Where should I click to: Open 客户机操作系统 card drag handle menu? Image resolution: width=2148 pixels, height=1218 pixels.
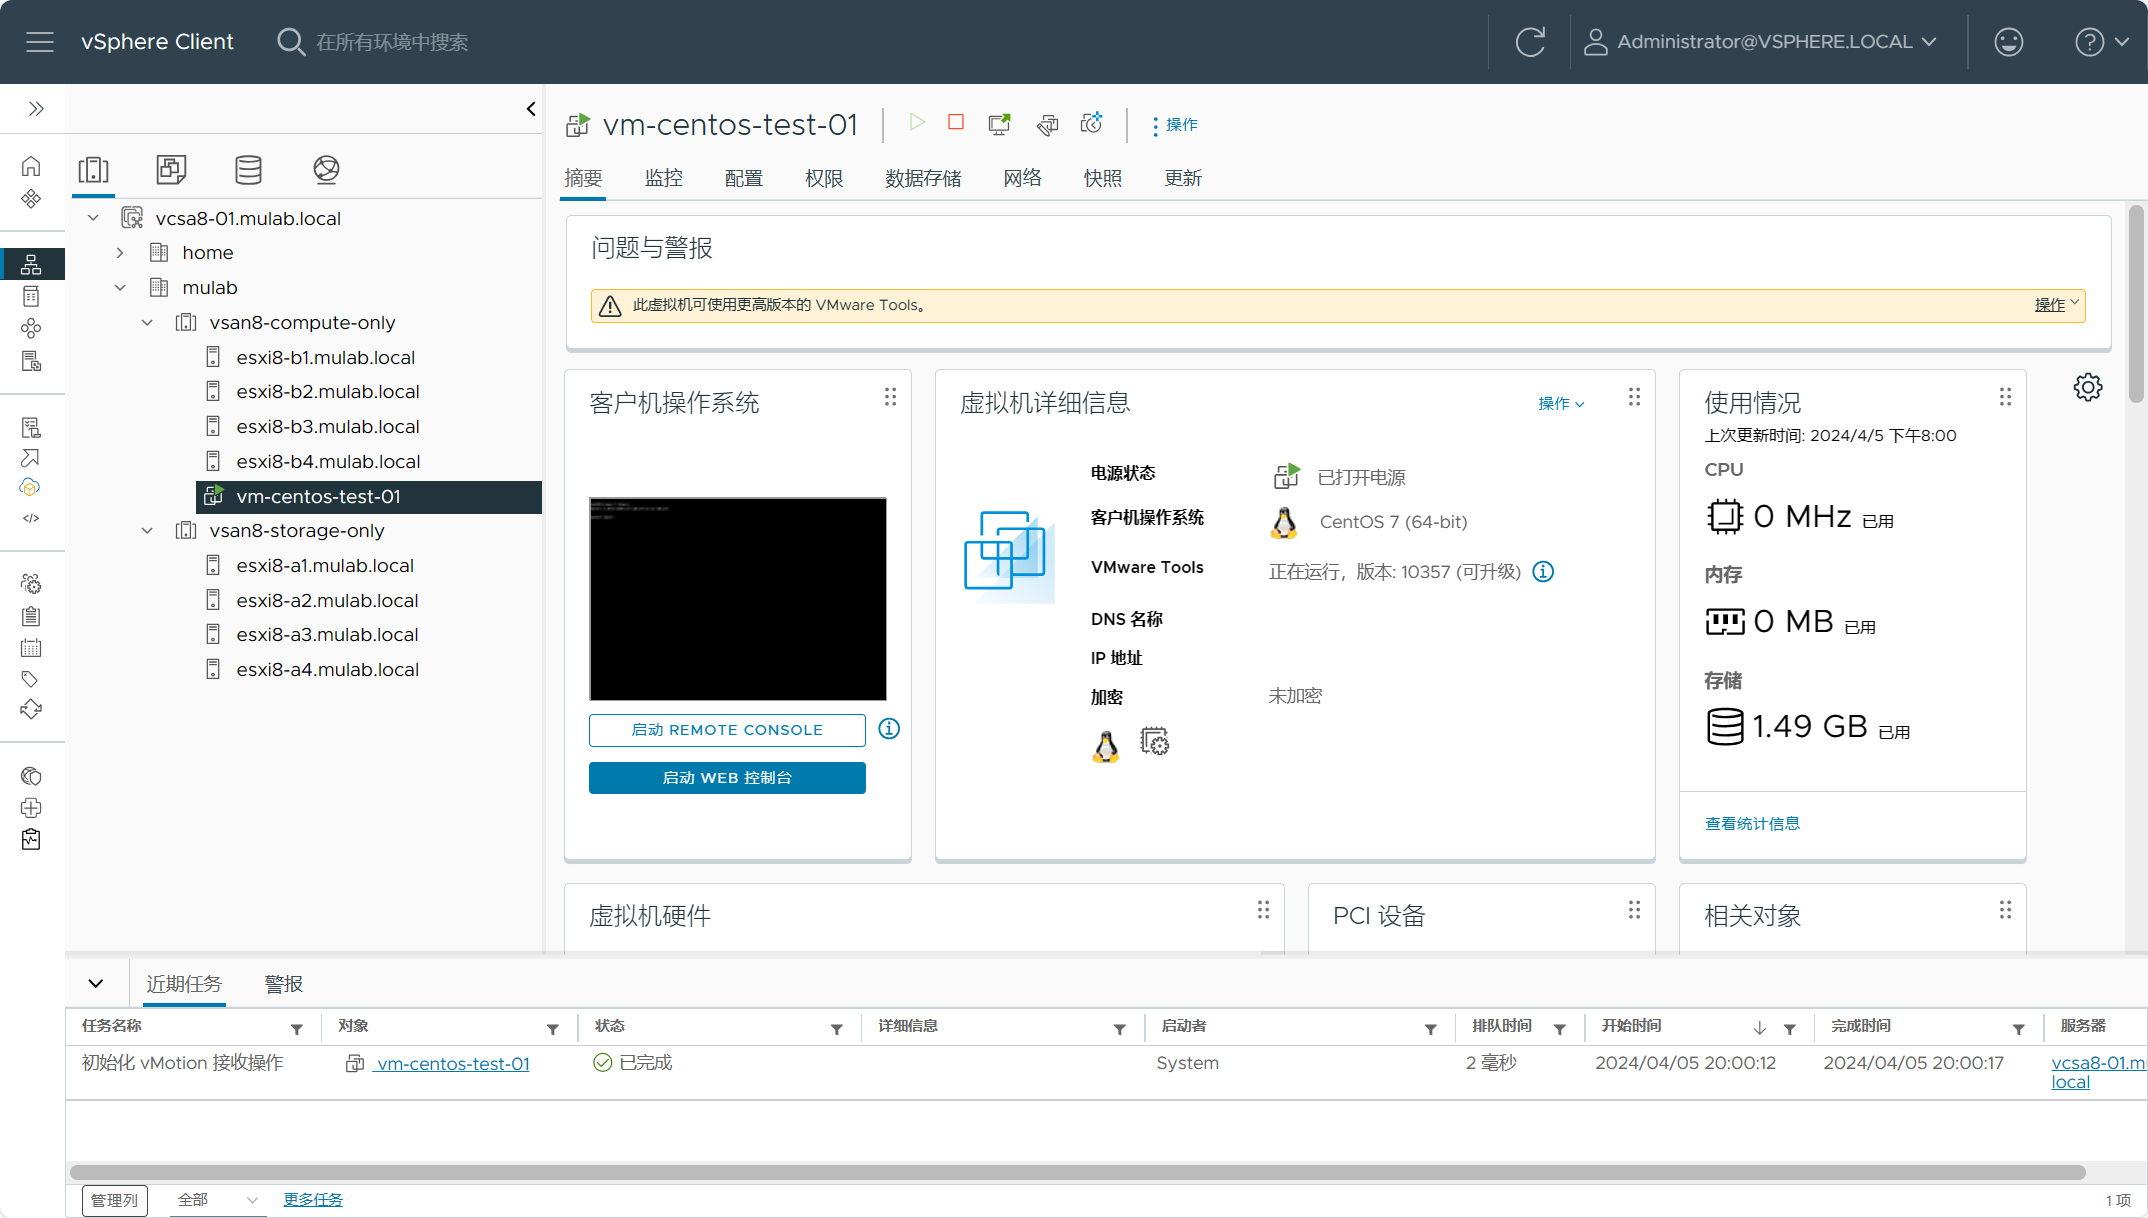click(x=890, y=397)
